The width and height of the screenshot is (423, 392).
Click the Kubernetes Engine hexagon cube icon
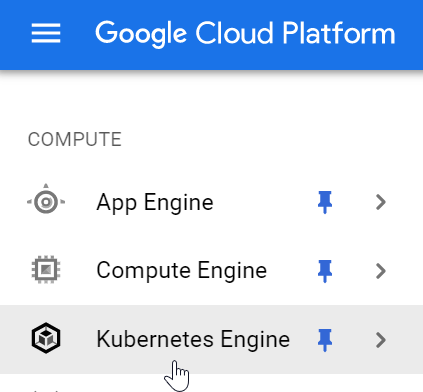click(x=46, y=338)
